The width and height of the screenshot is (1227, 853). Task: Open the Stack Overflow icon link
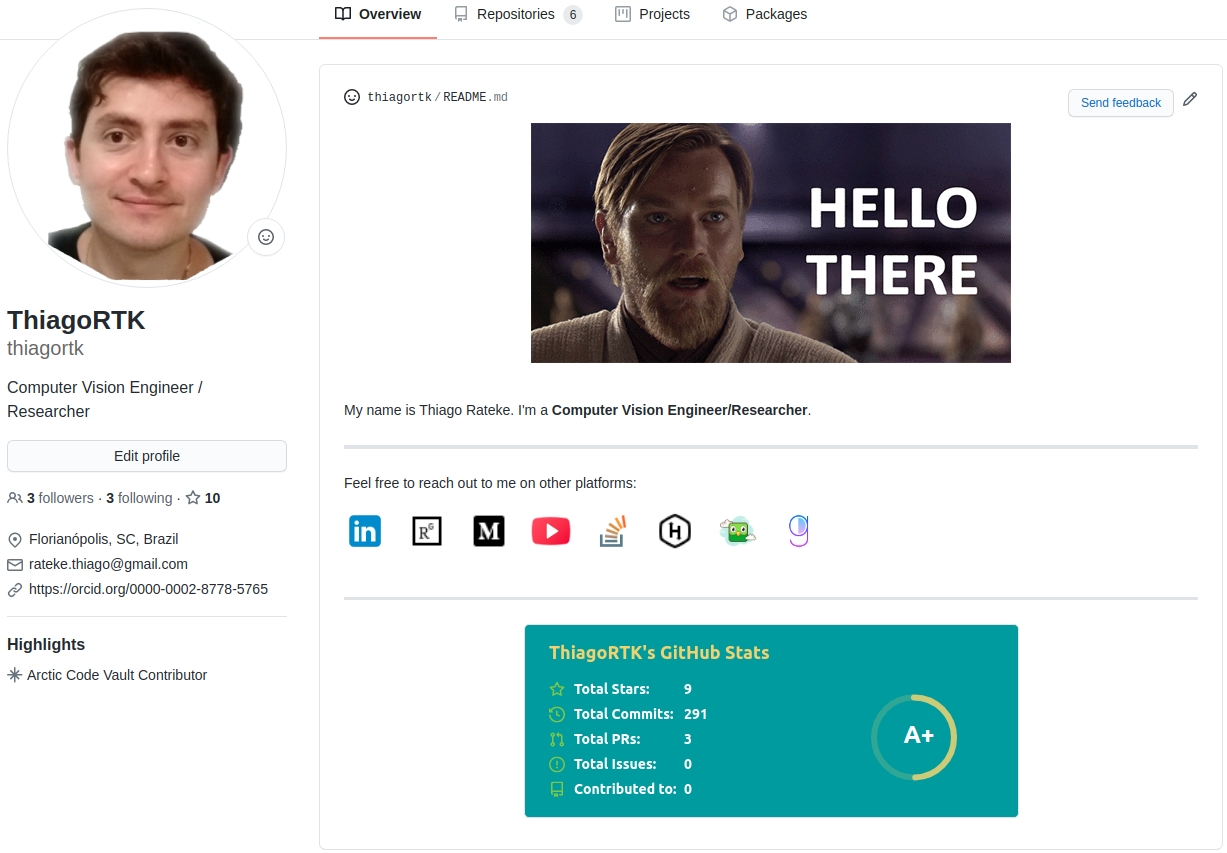613,531
